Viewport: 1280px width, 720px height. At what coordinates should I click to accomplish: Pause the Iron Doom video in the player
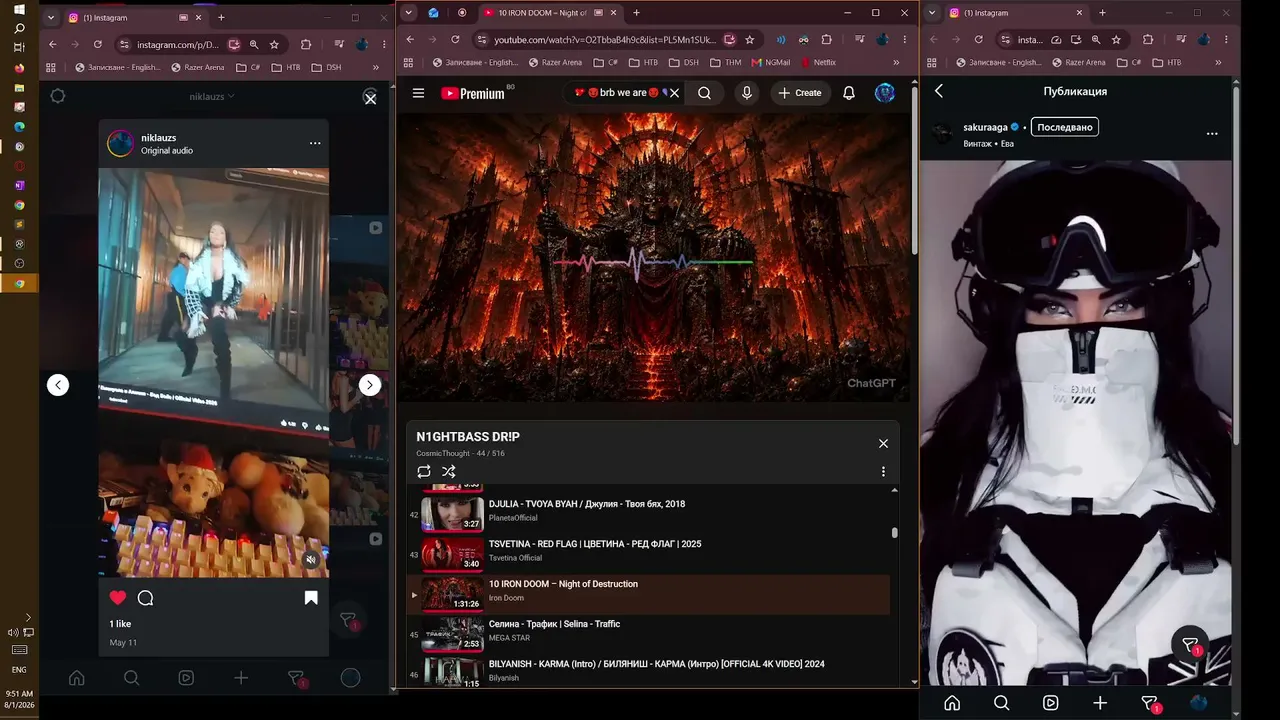pos(653,258)
